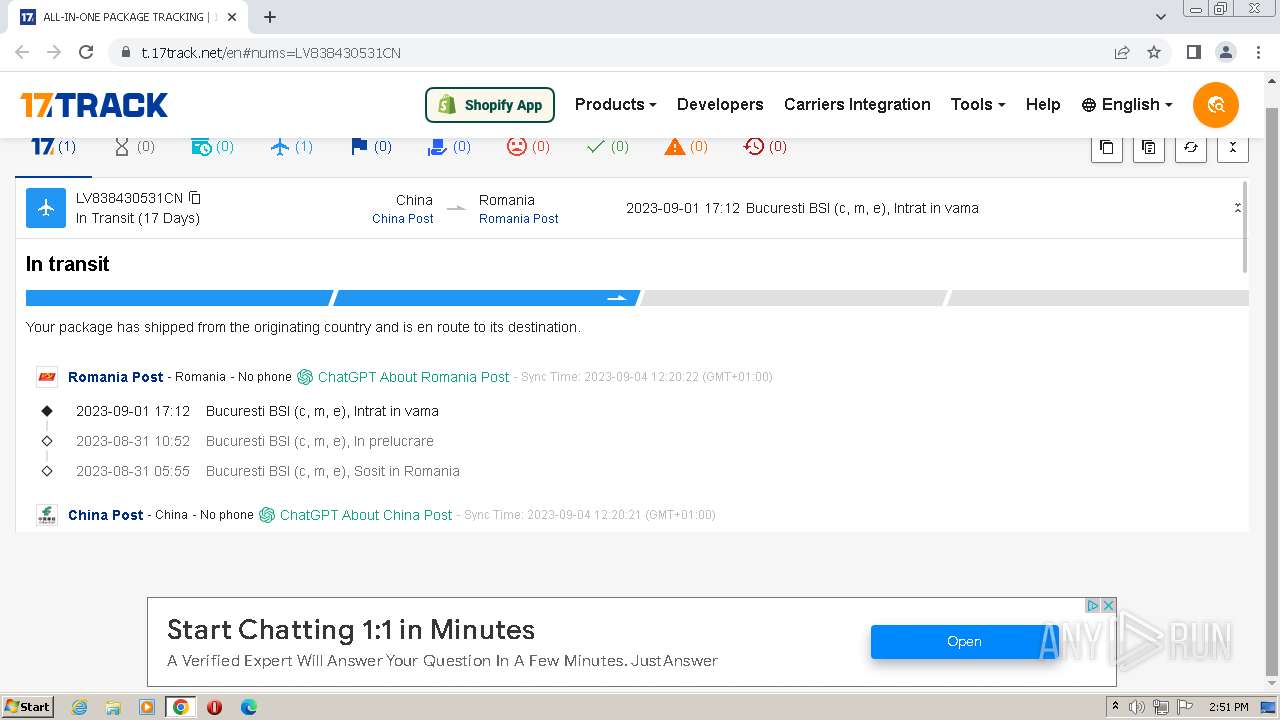Click the Romania Post carrier logo icon
Screen dimensions: 1280x720
click(47, 377)
